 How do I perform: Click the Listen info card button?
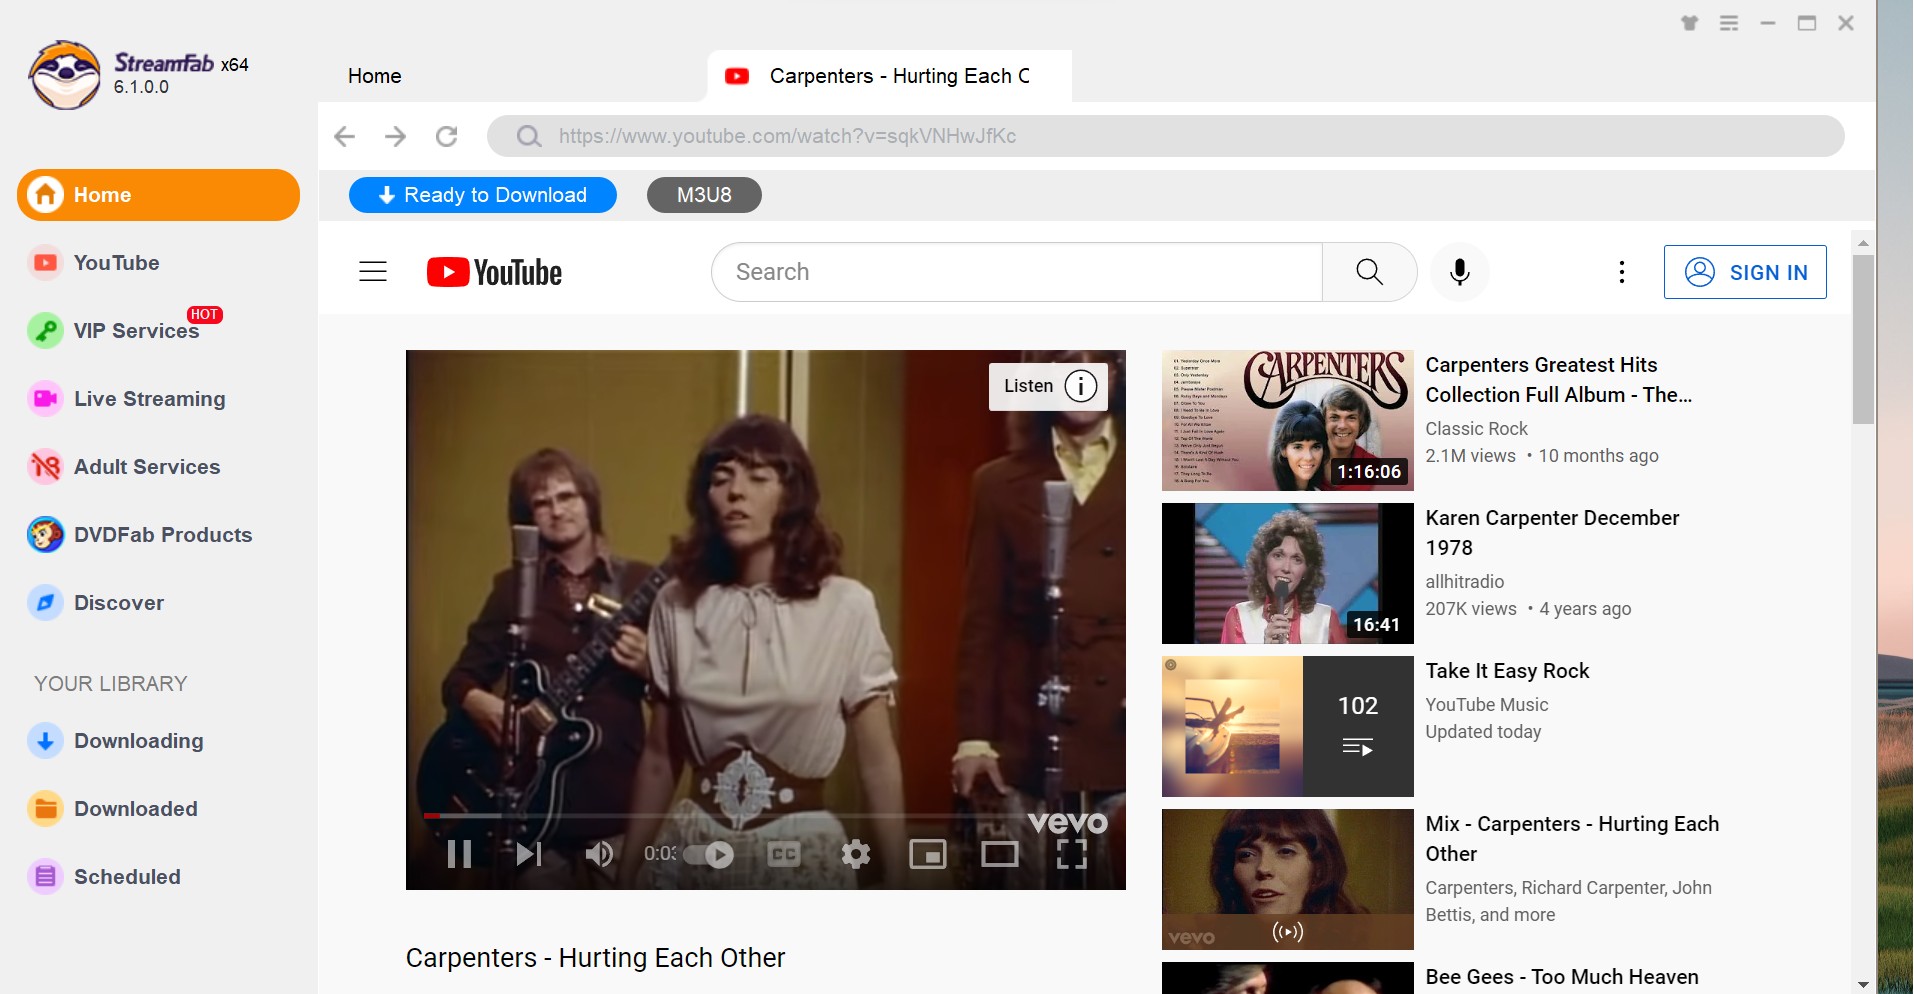pos(1049,386)
